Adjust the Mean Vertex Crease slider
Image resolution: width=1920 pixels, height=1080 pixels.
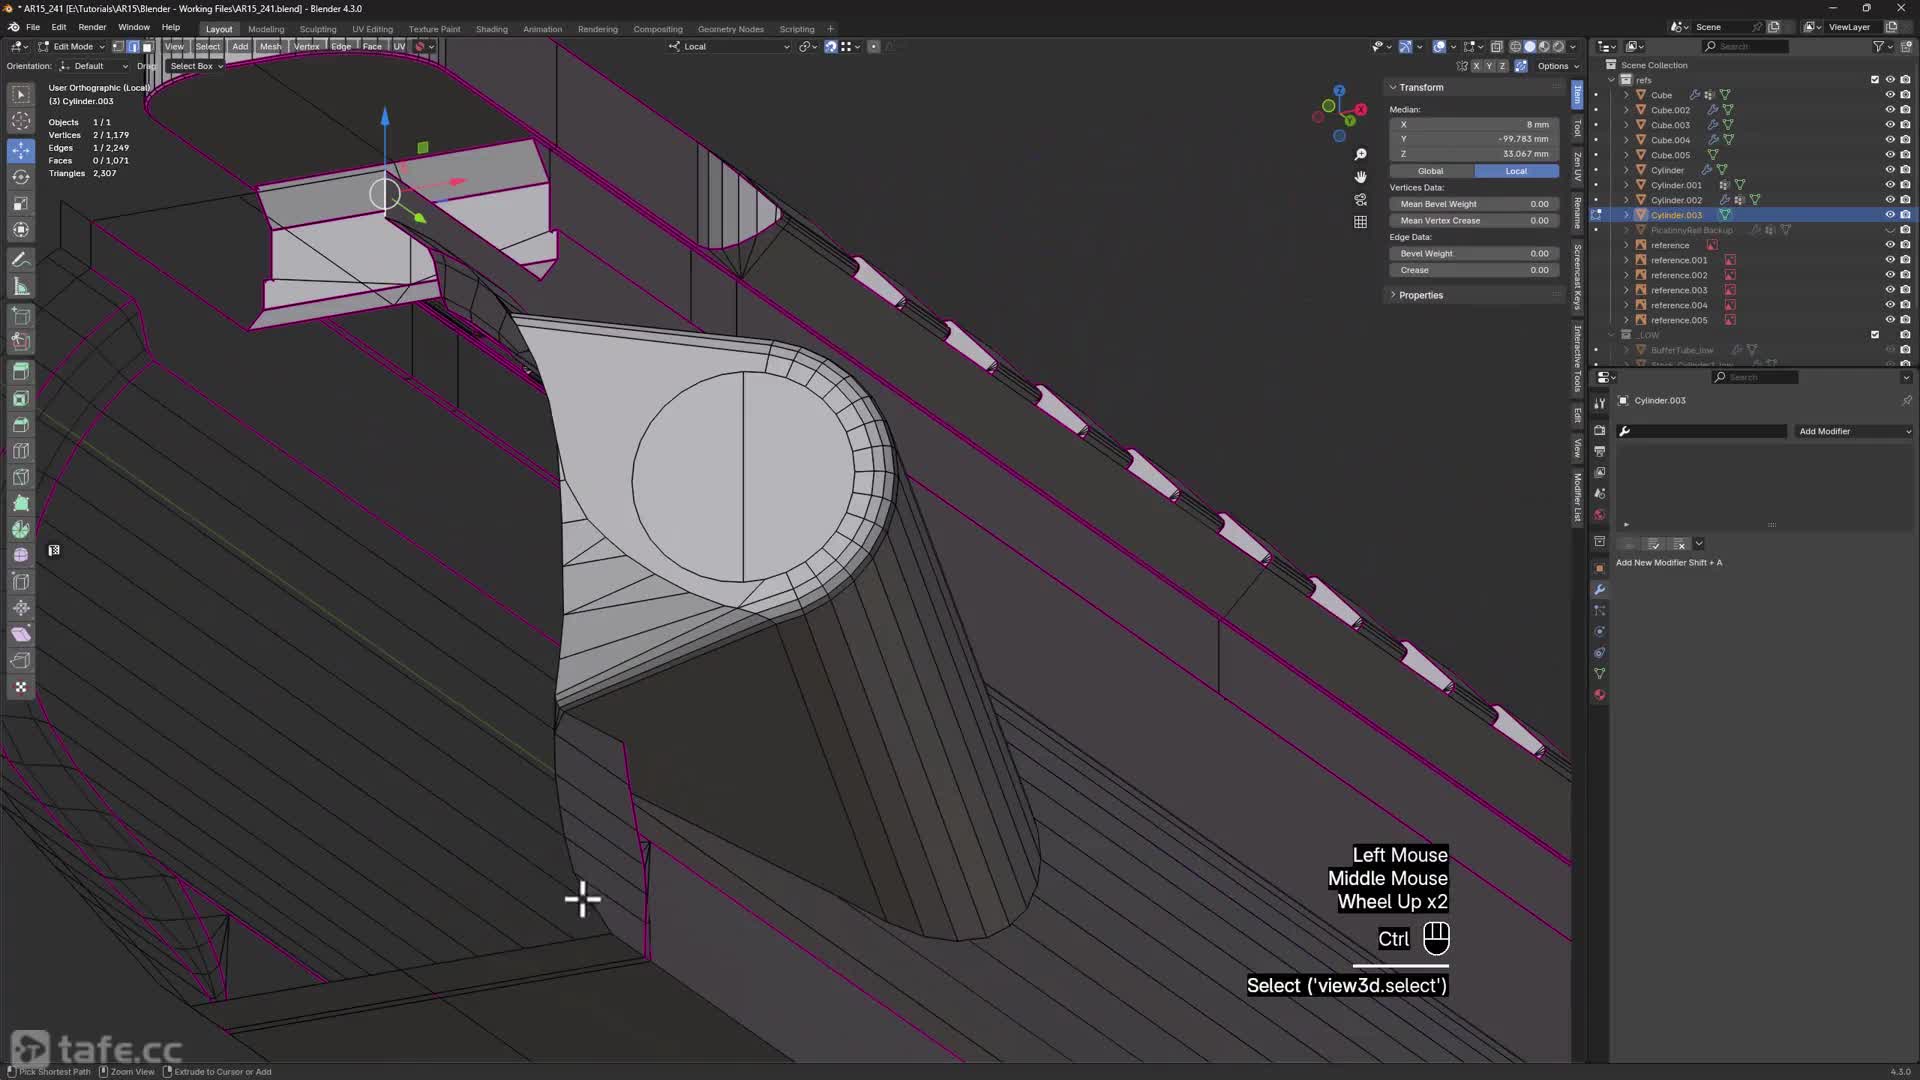(1474, 221)
